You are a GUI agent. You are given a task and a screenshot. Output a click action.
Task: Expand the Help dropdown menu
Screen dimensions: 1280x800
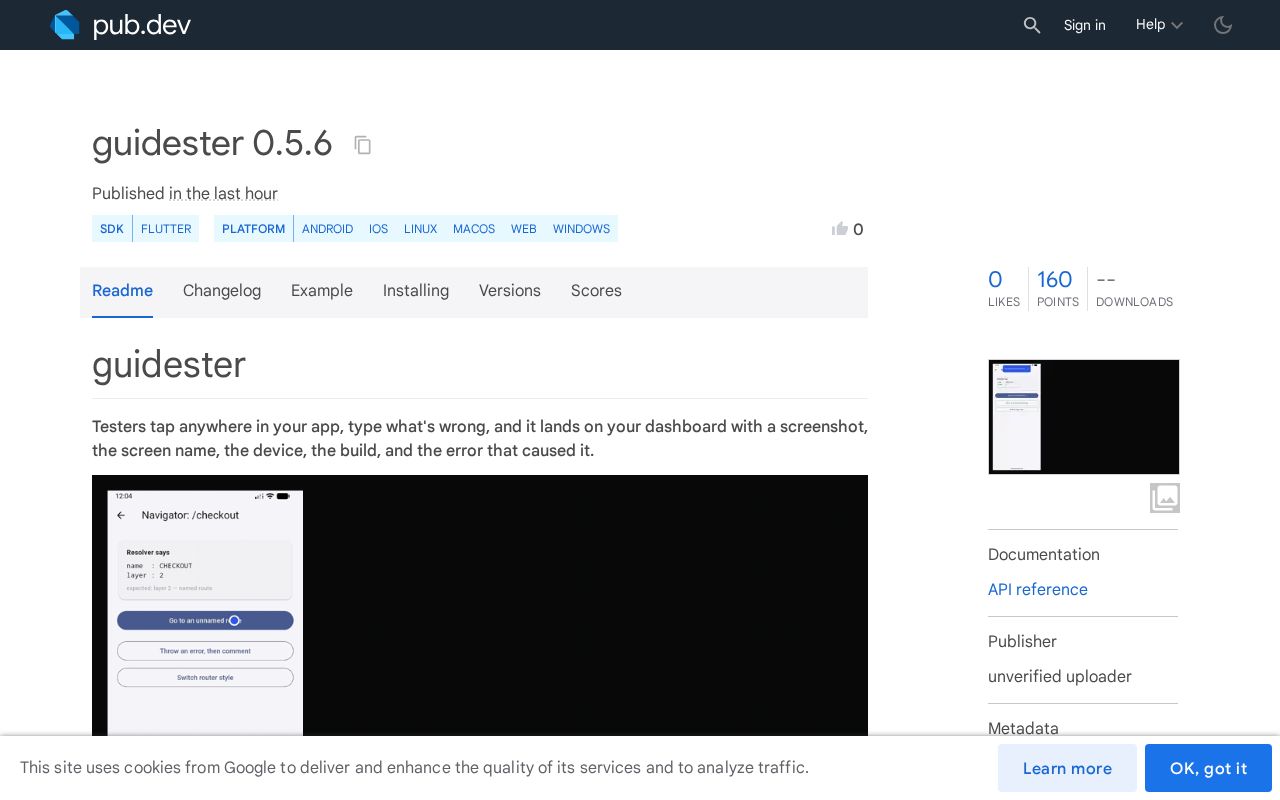1159,25
